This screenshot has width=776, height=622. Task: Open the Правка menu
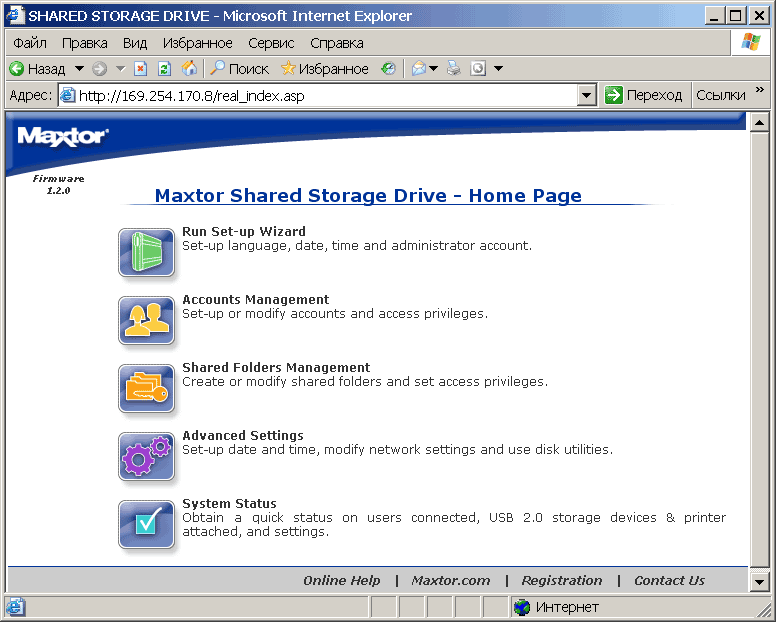pyautogui.click(x=85, y=43)
